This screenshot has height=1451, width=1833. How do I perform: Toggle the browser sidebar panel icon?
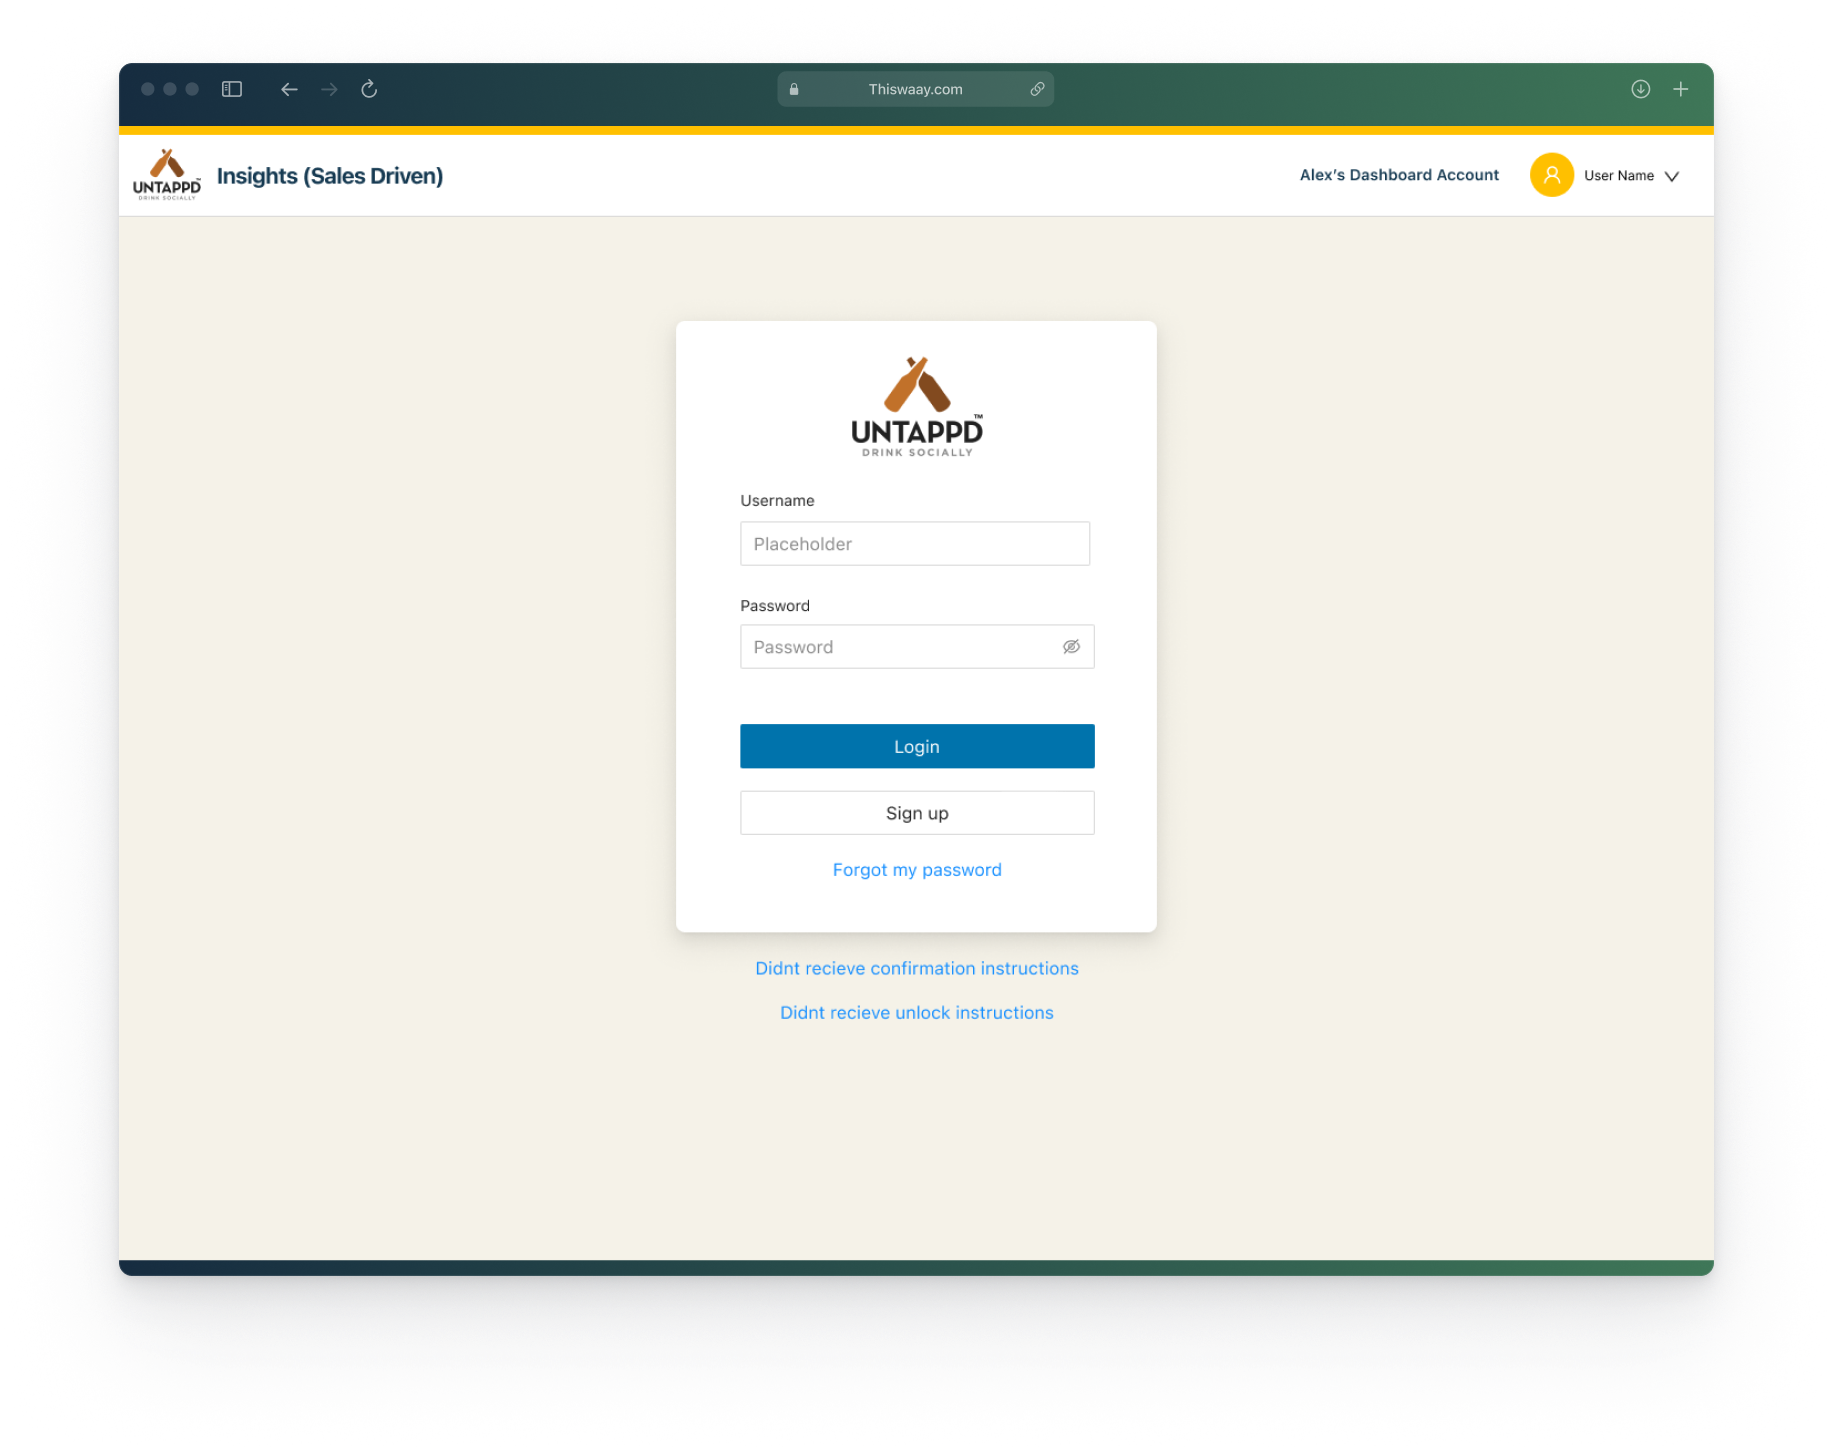coord(232,89)
